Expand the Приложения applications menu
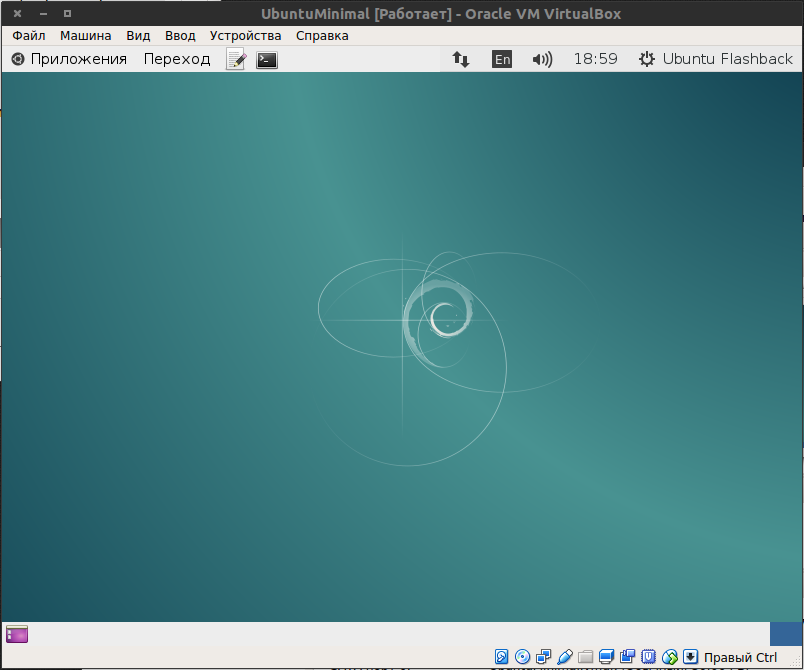The image size is (804, 670). [69, 59]
